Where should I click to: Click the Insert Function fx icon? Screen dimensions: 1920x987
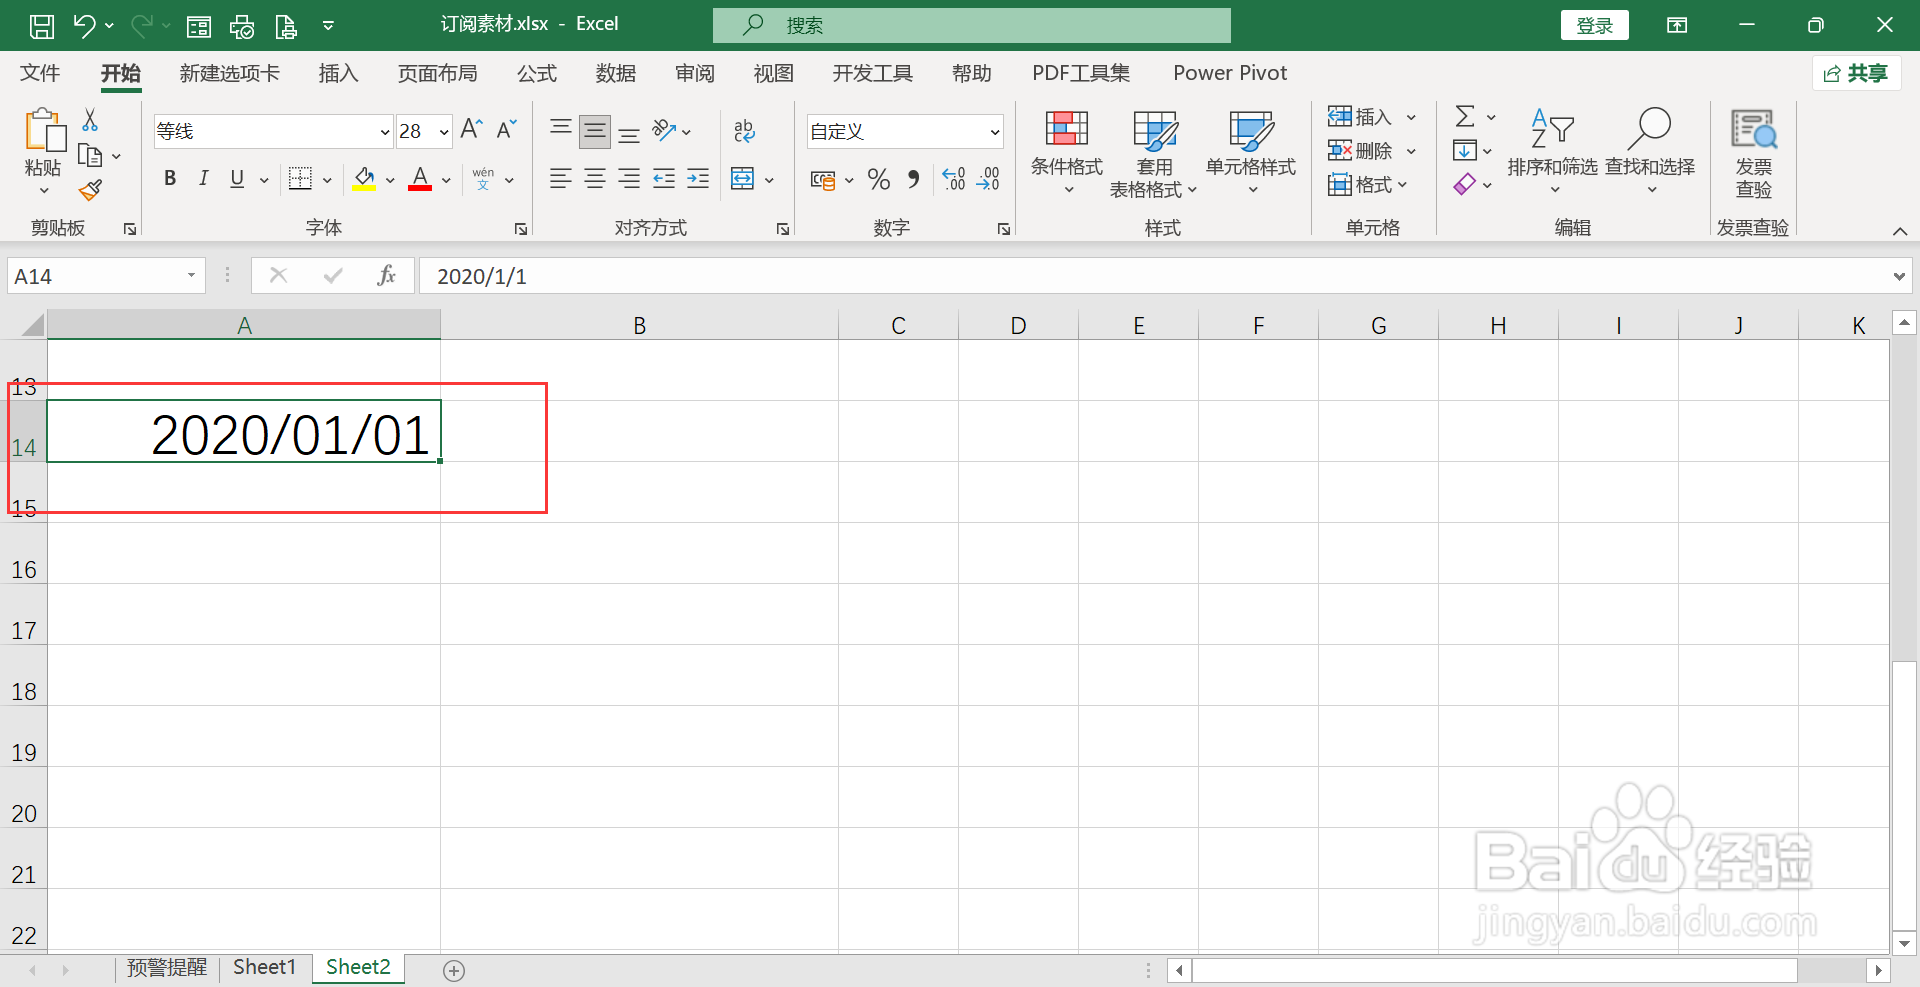click(x=387, y=276)
